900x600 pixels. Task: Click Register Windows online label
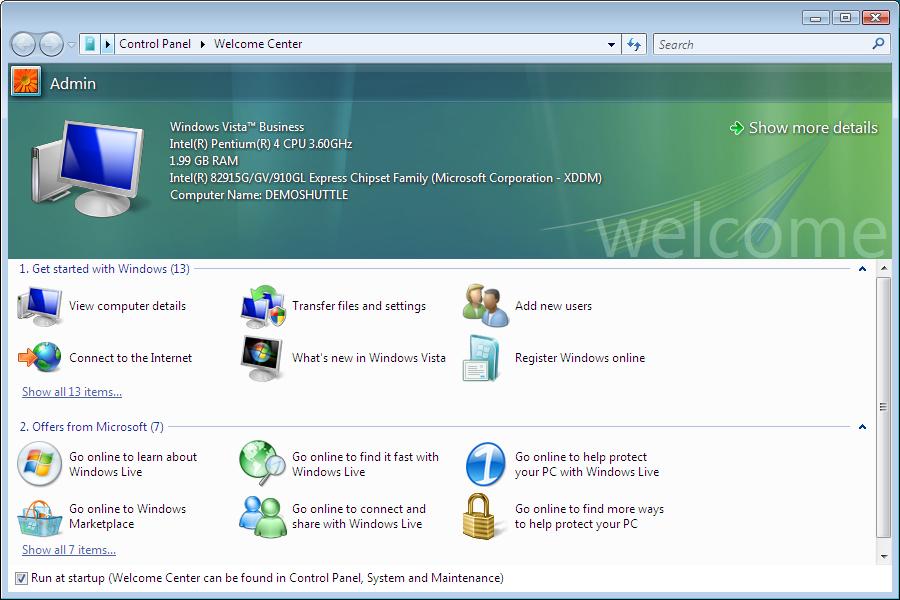coord(580,358)
